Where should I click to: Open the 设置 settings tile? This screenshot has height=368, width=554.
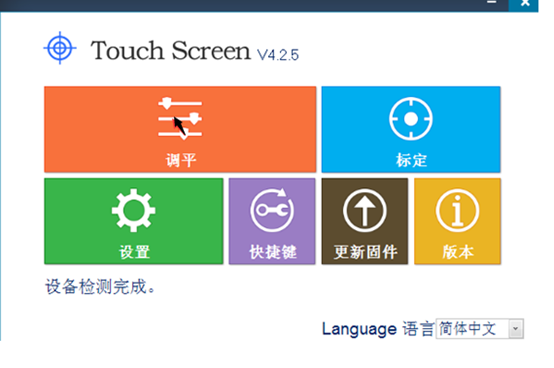134,221
